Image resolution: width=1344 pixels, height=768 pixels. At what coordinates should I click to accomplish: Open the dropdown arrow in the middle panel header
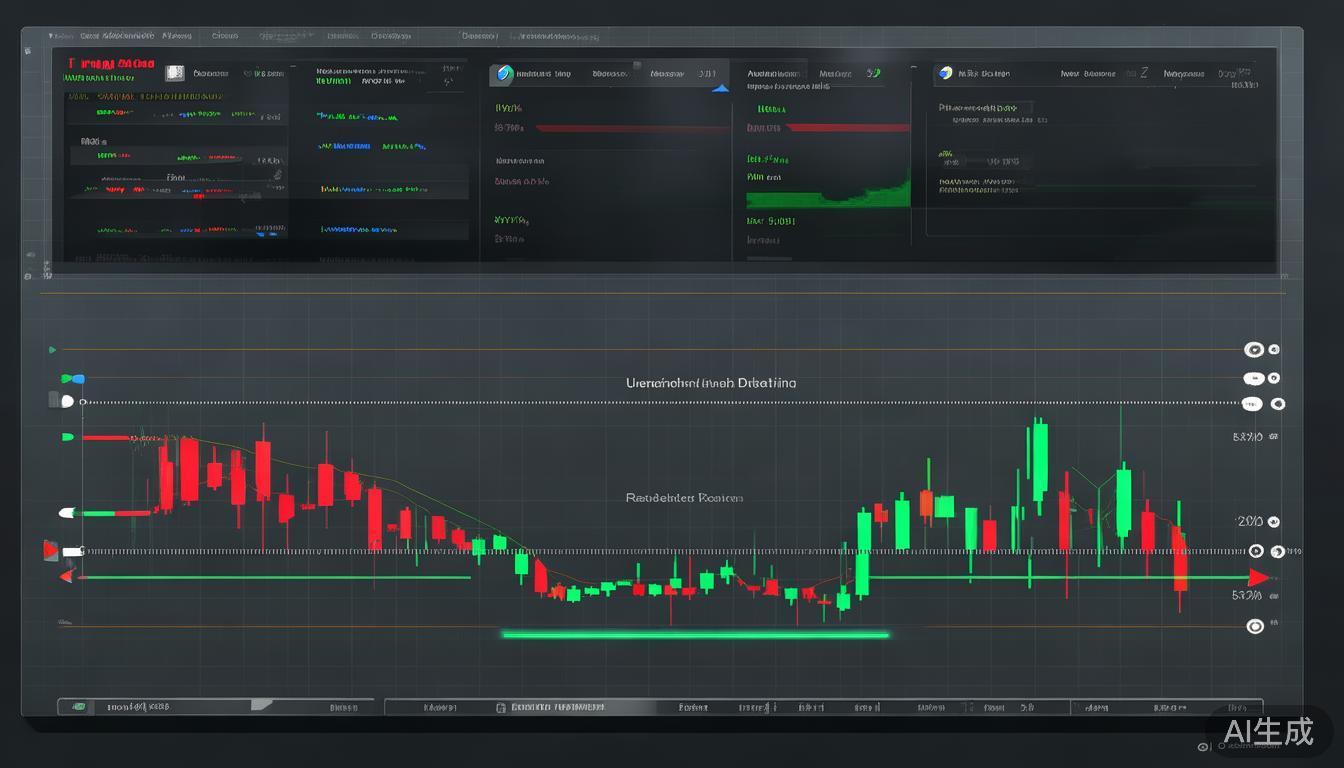point(722,88)
